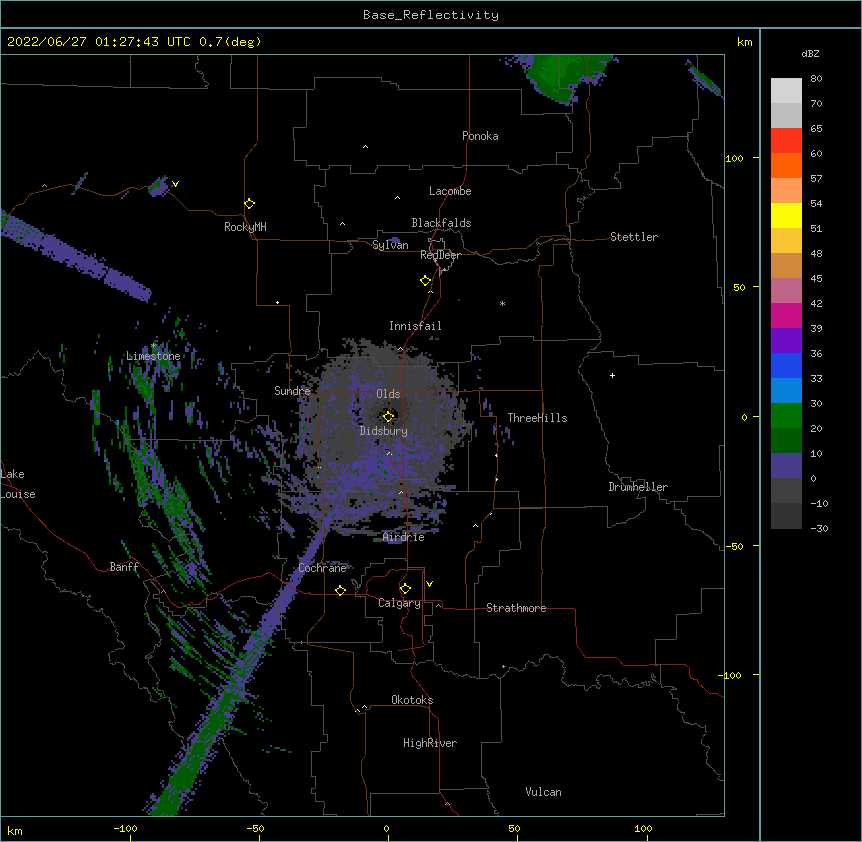This screenshot has height=842, width=862.
Task: Click the Base_Reflectivity title
Action: 431,15
